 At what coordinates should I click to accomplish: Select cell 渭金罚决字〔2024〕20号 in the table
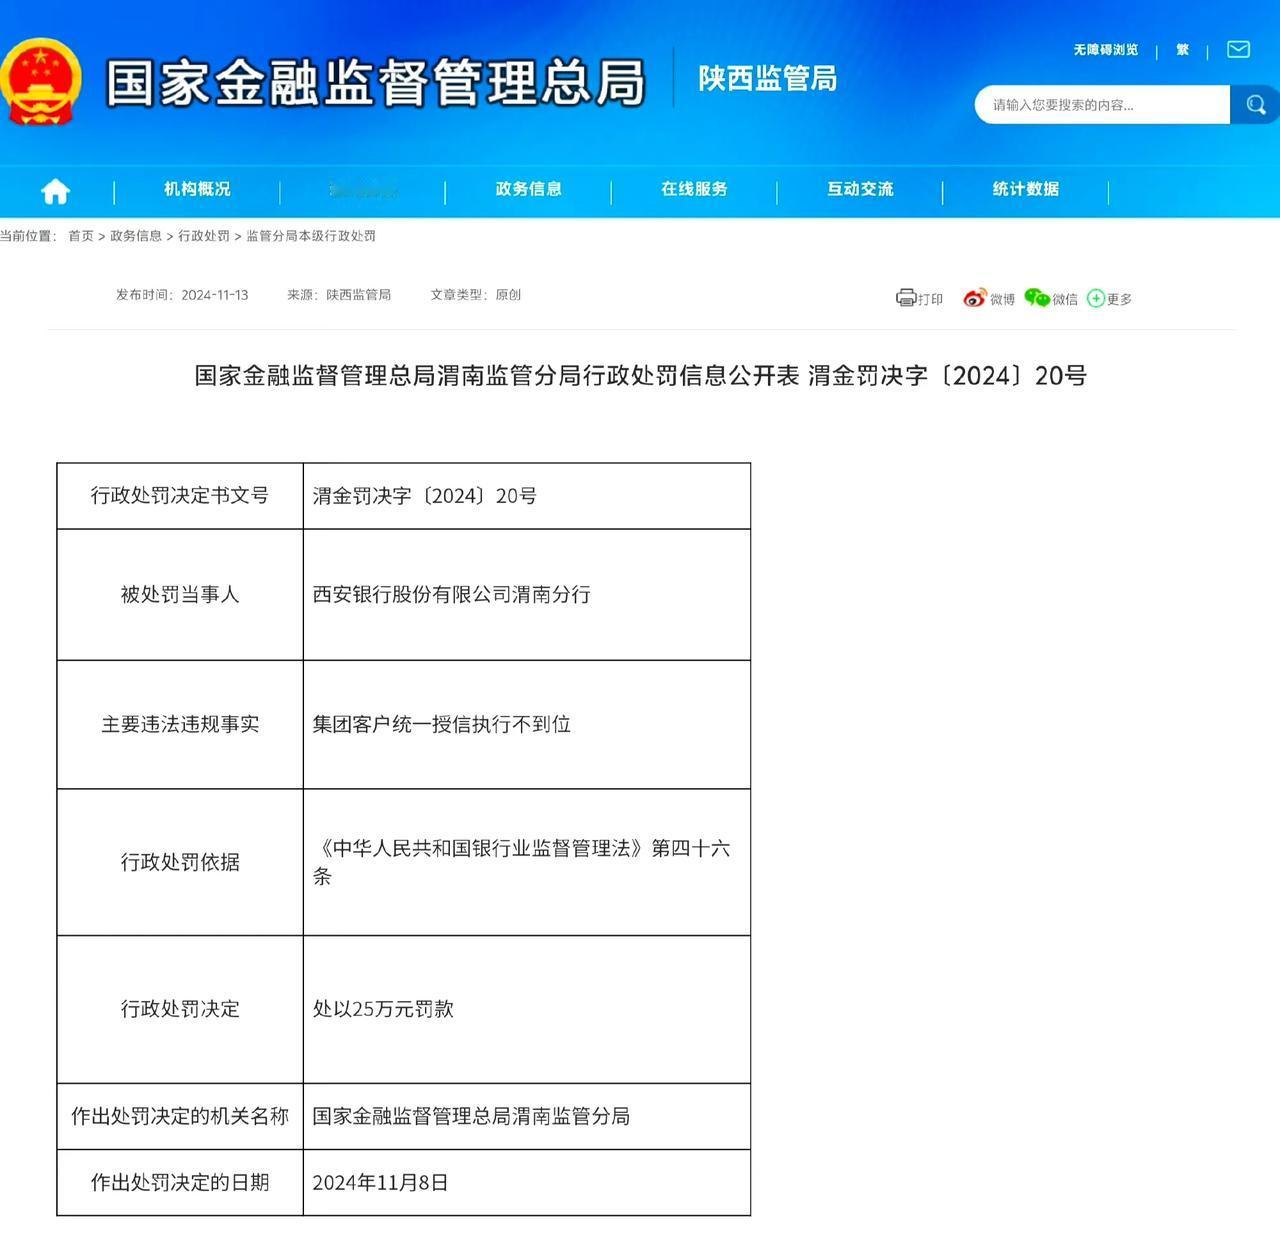[x=527, y=496]
